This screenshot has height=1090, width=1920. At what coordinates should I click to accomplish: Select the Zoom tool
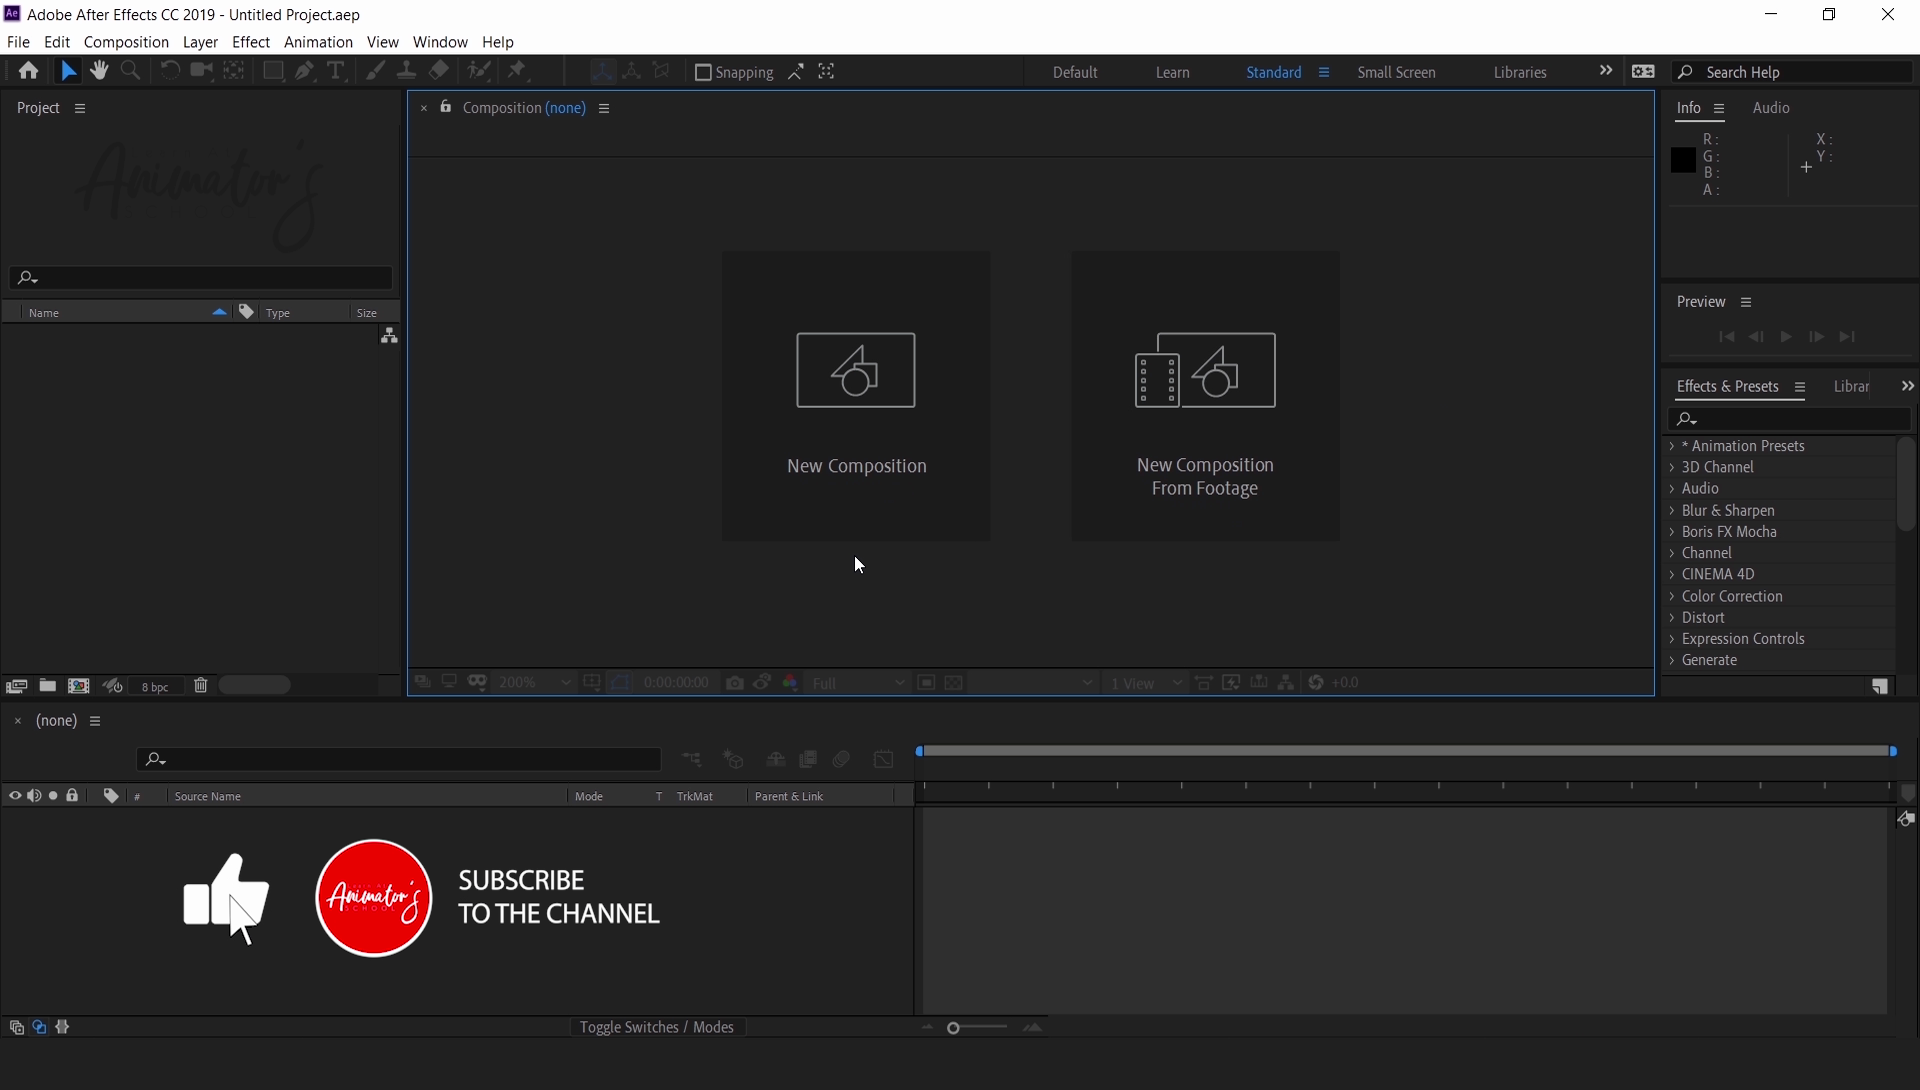[x=131, y=70]
